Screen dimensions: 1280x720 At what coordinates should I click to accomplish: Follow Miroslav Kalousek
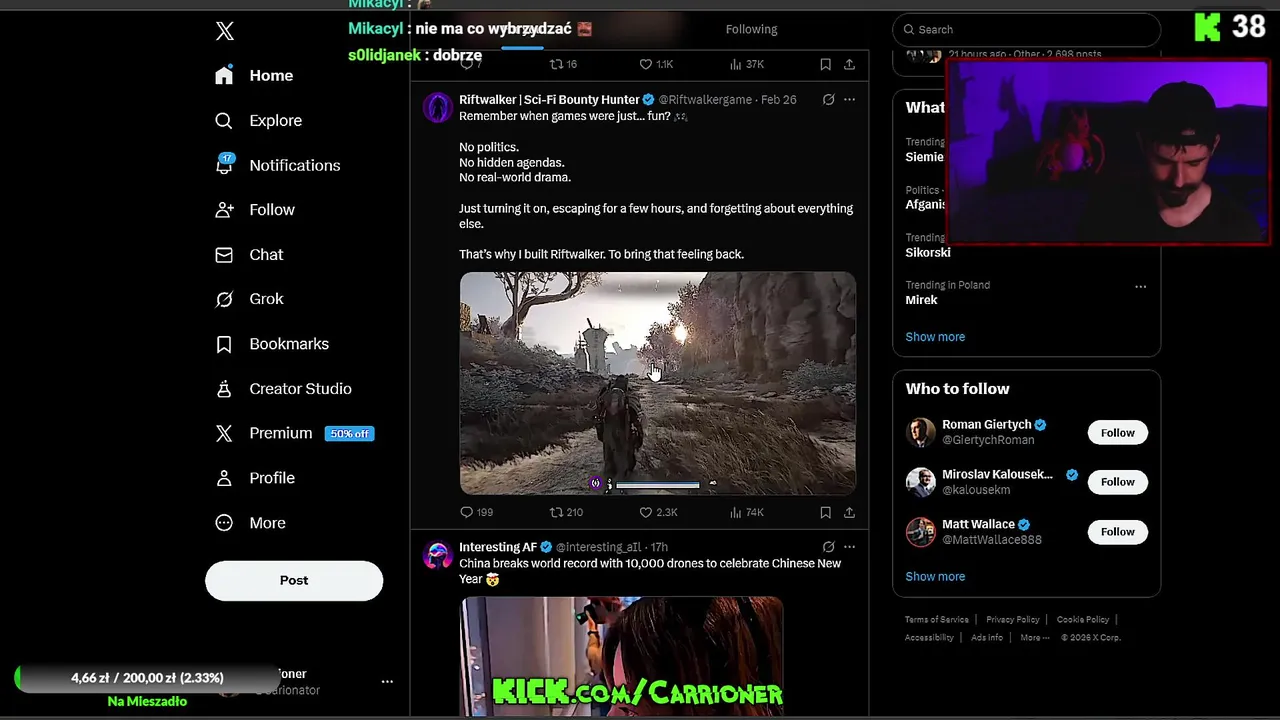[x=1117, y=482]
